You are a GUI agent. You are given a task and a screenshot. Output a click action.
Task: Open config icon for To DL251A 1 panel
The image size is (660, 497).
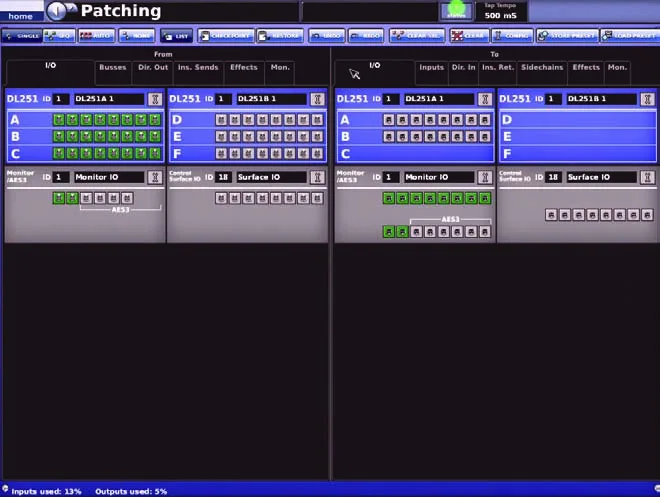pyautogui.click(x=485, y=99)
